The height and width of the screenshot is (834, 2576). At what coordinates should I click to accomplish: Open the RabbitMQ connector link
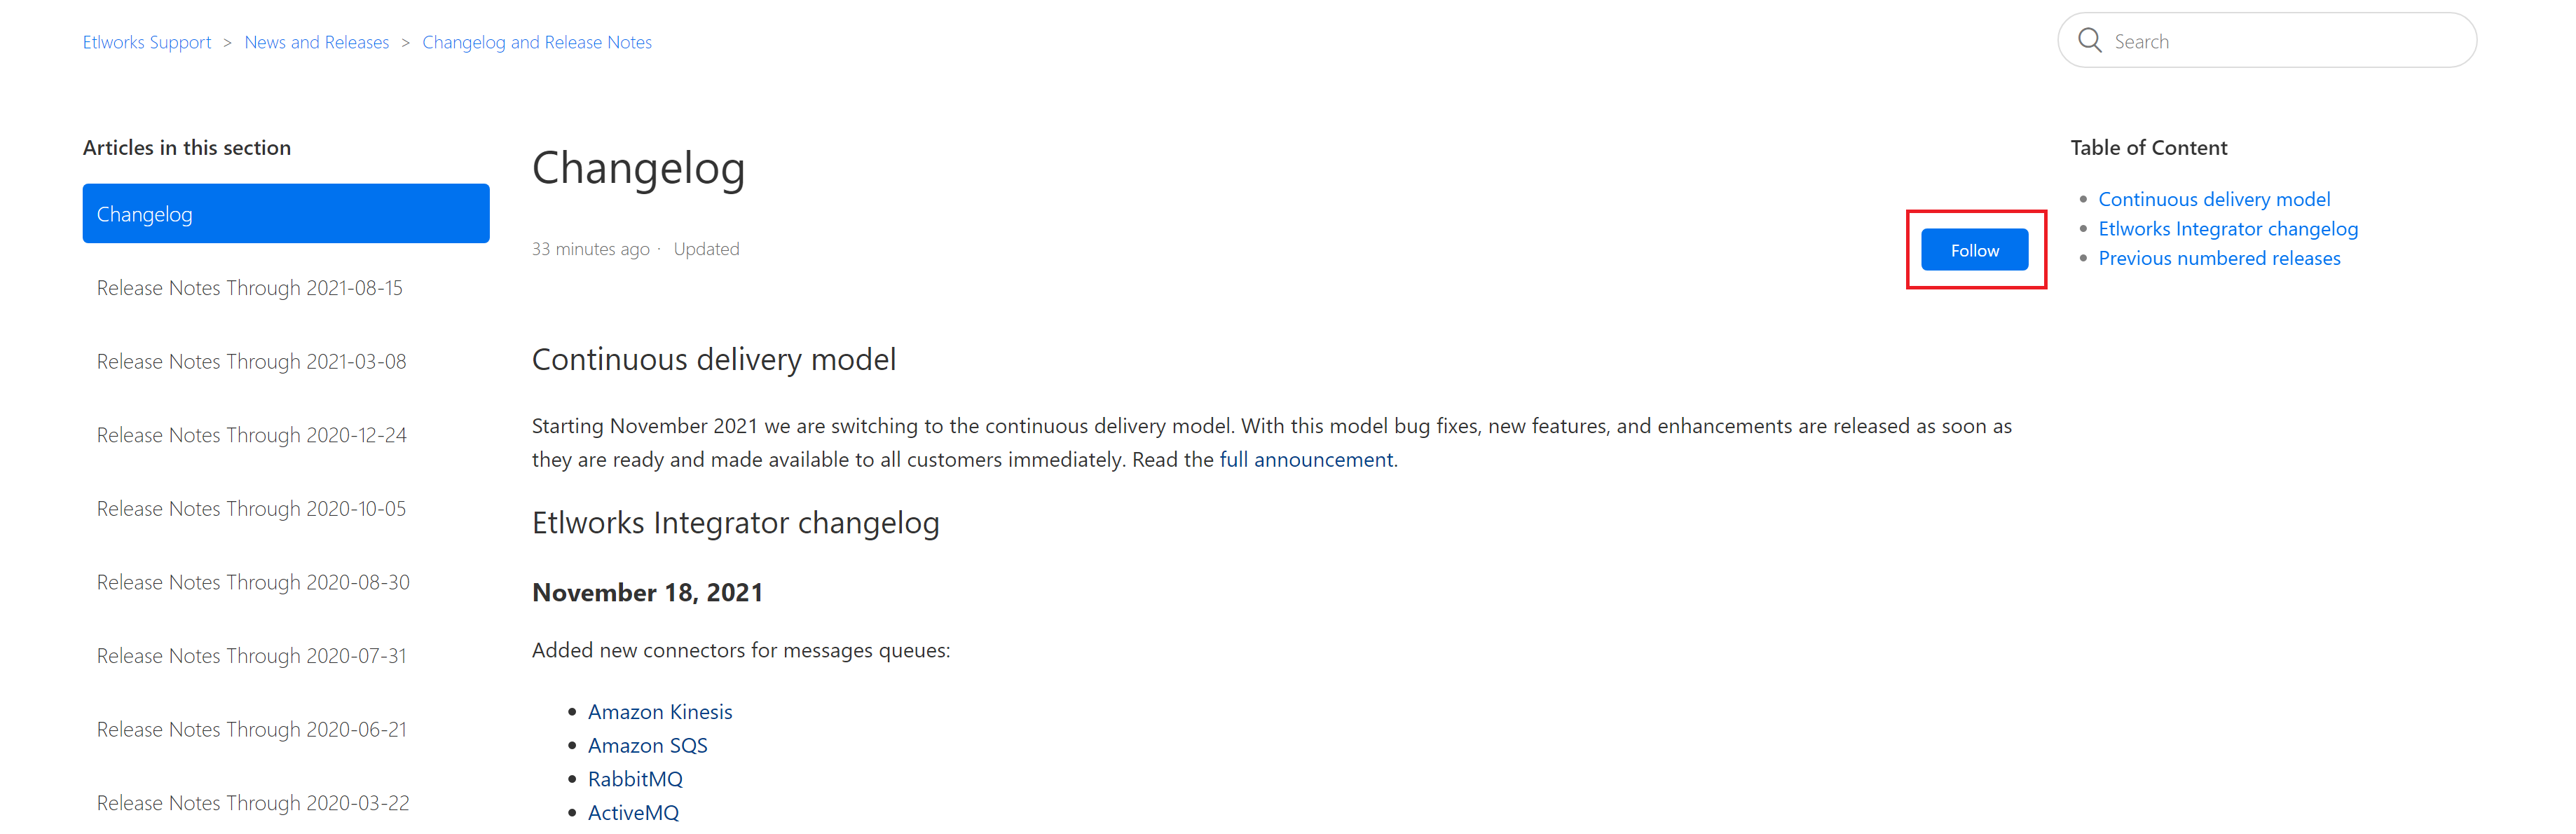[x=635, y=779]
